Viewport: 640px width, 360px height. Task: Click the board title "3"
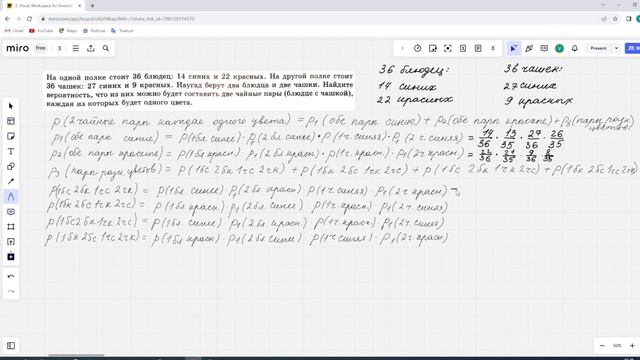click(x=59, y=48)
